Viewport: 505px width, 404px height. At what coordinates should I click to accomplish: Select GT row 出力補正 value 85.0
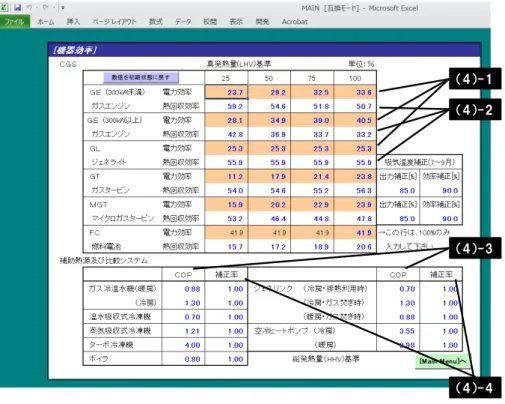click(398, 191)
